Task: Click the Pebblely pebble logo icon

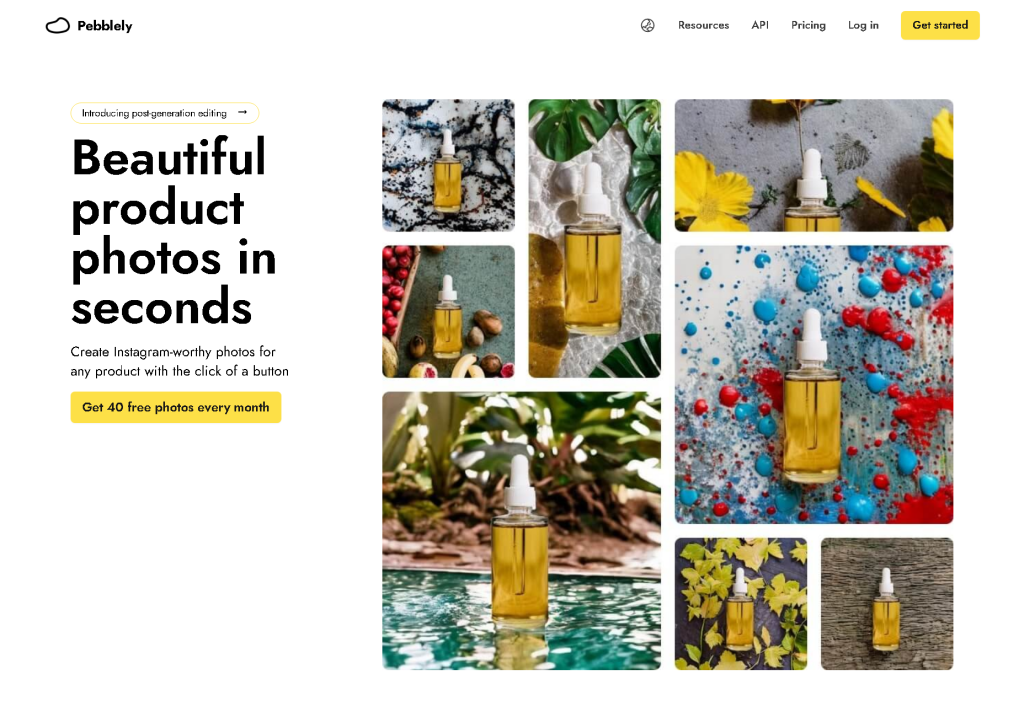Action: (57, 25)
